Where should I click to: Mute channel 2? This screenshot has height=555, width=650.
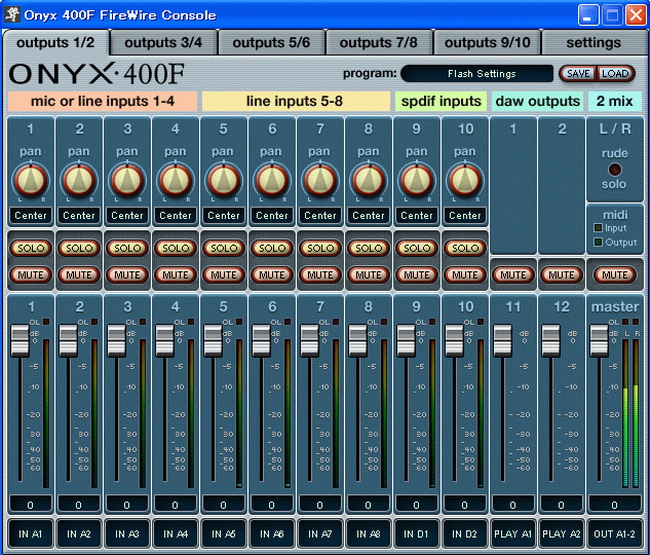(x=79, y=275)
